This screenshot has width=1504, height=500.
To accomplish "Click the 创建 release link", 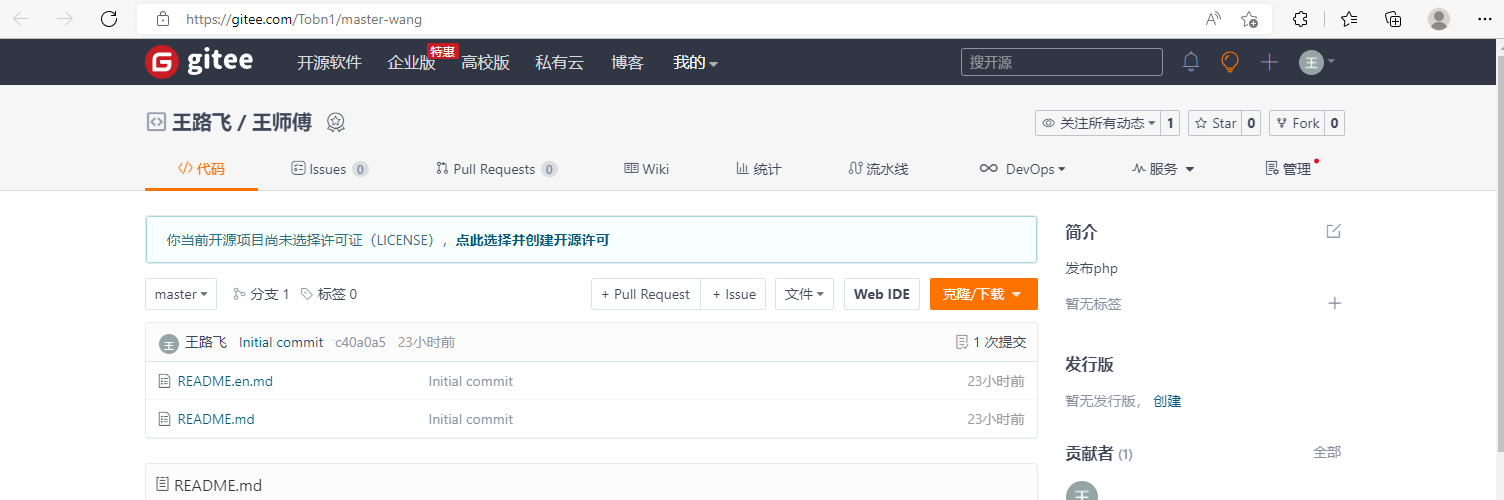I will [x=1167, y=401].
